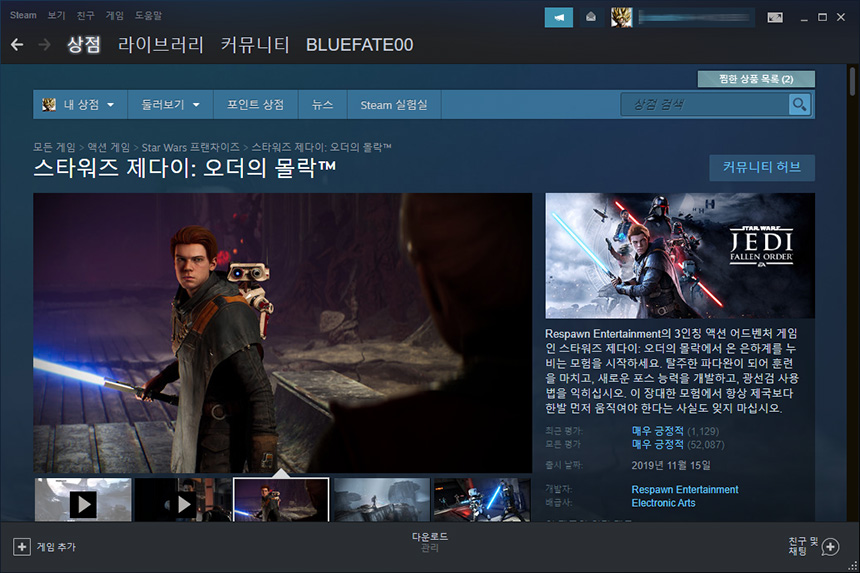The width and height of the screenshot is (860, 573).
Task: Click release date 2019년 11월 15일
Action: [x=671, y=465]
